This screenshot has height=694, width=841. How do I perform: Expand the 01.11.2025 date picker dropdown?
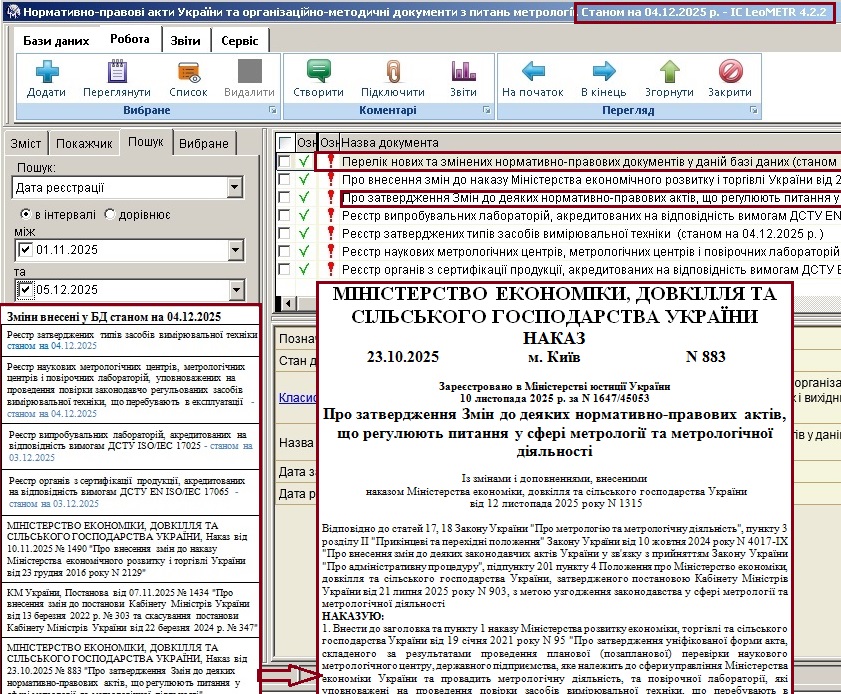235,250
